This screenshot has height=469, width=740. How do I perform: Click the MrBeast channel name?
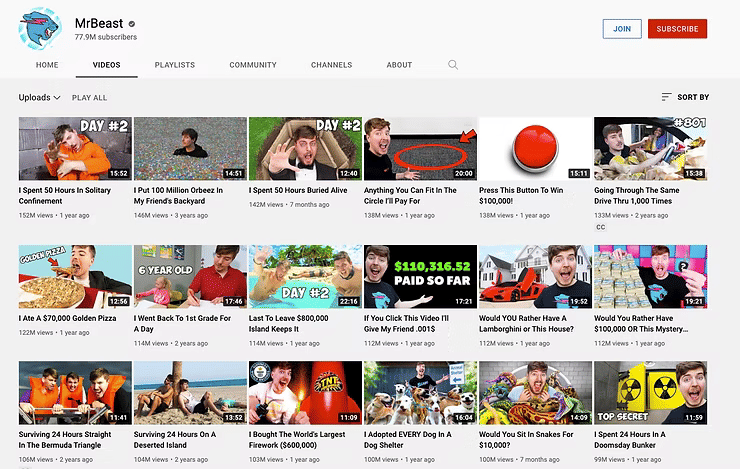99,23
